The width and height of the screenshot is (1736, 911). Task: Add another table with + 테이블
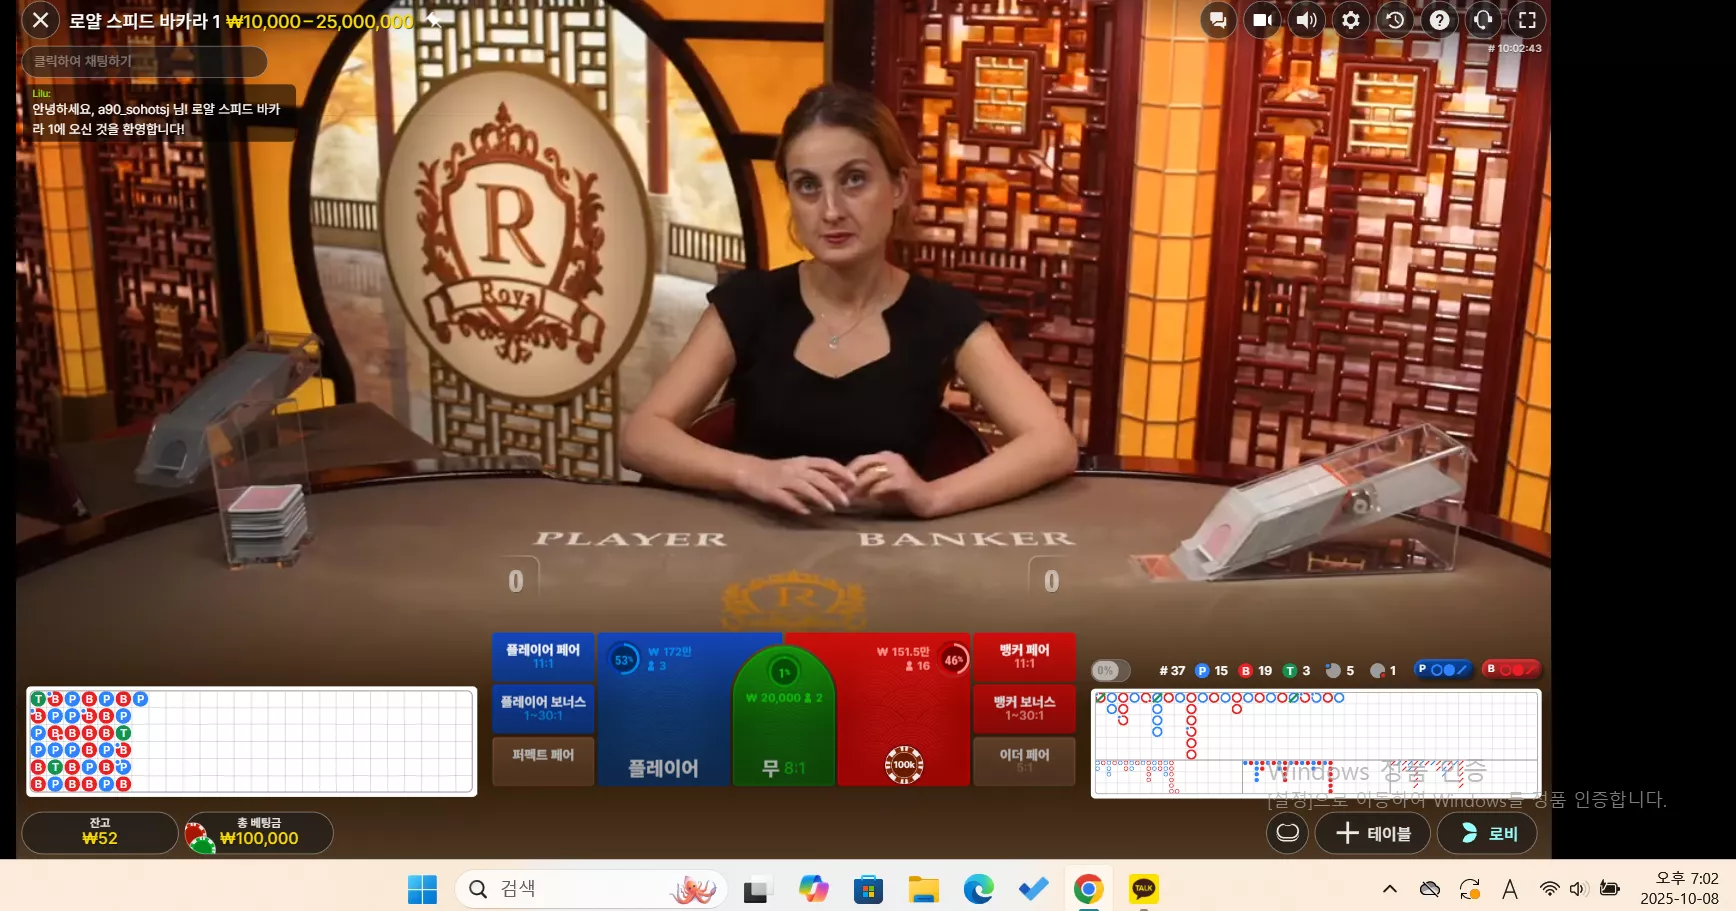click(1373, 833)
